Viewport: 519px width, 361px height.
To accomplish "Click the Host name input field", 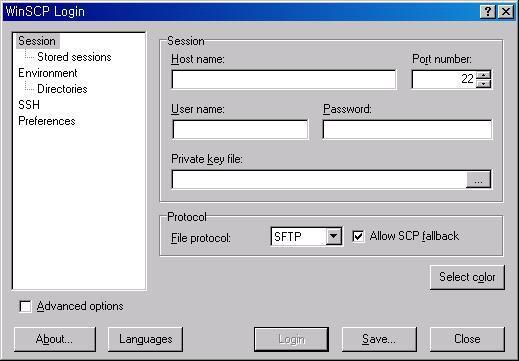I will pyautogui.click(x=284, y=79).
